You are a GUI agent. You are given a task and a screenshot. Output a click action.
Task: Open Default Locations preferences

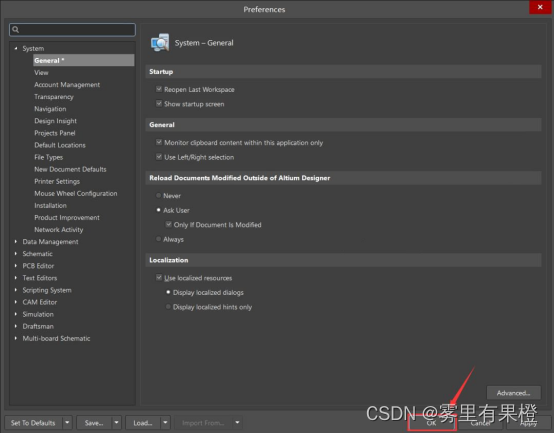[60, 145]
